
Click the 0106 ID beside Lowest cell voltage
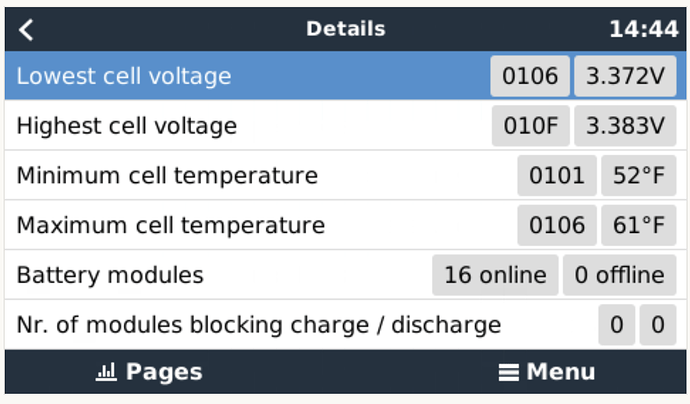[x=530, y=76]
